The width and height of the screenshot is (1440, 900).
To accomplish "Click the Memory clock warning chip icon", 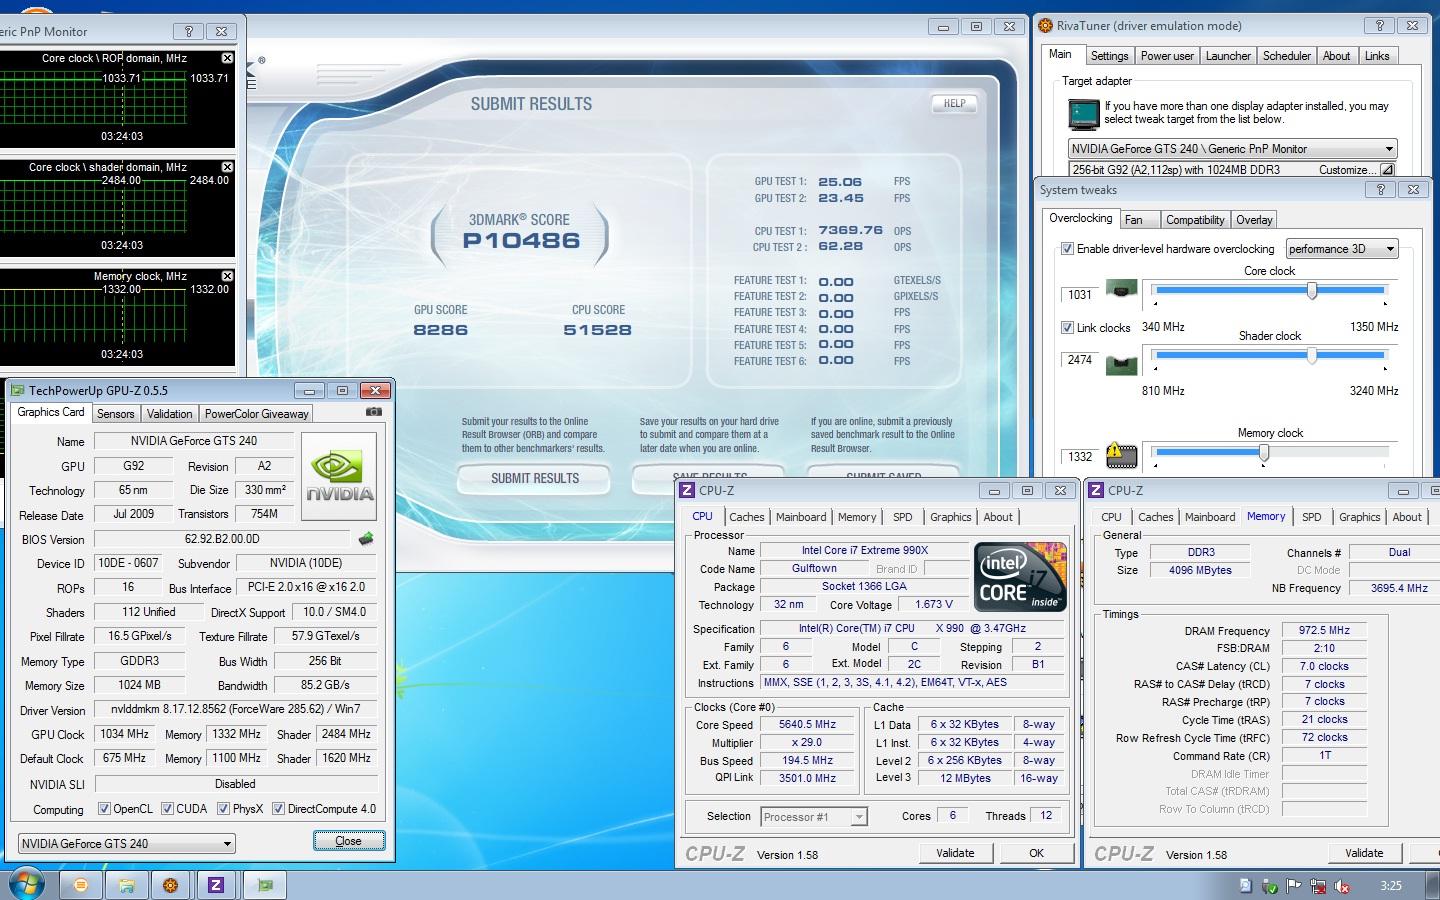I will (x=1122, y=456).
